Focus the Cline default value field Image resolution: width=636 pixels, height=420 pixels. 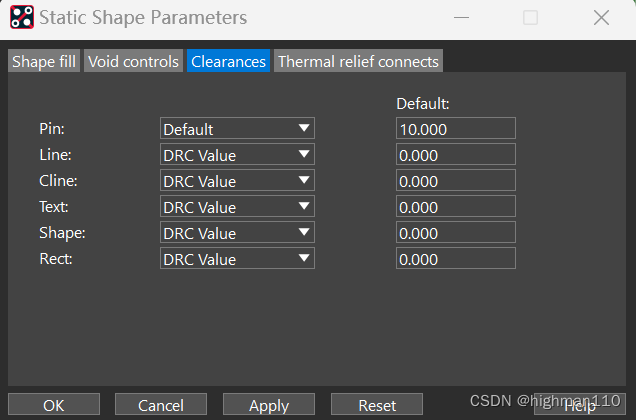click(x=455, y=181)
